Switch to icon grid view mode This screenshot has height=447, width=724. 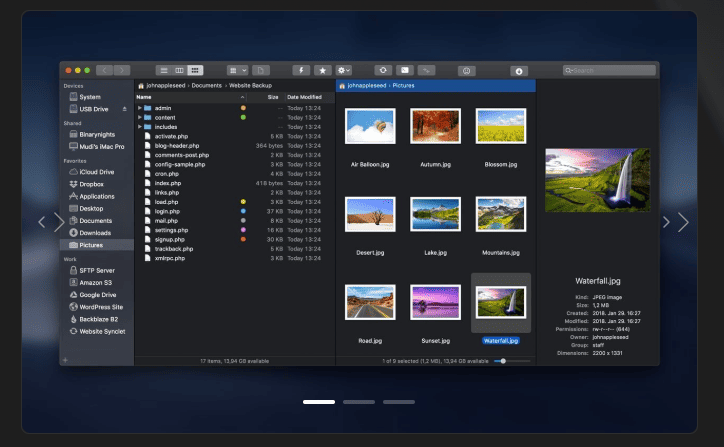tap(195, 70)
